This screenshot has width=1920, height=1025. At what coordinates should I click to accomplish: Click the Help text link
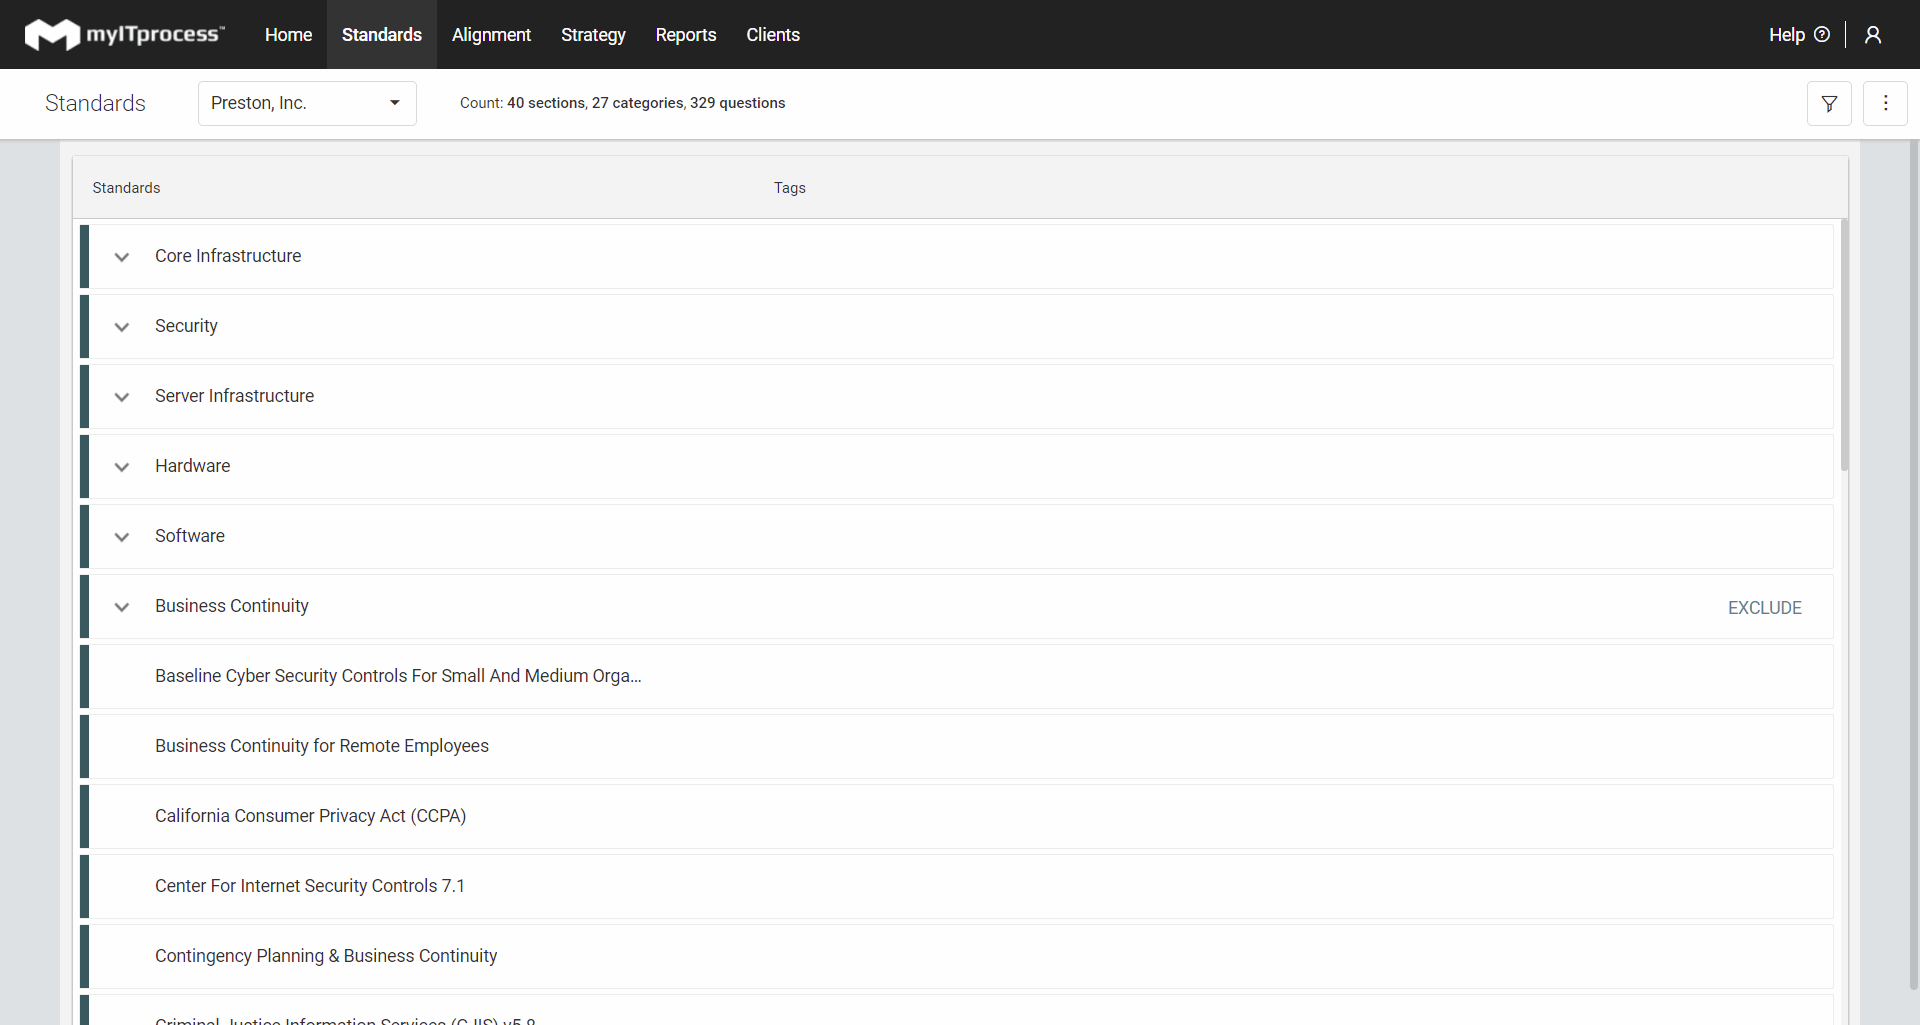pyautogui.click(x=1786, y=34)
